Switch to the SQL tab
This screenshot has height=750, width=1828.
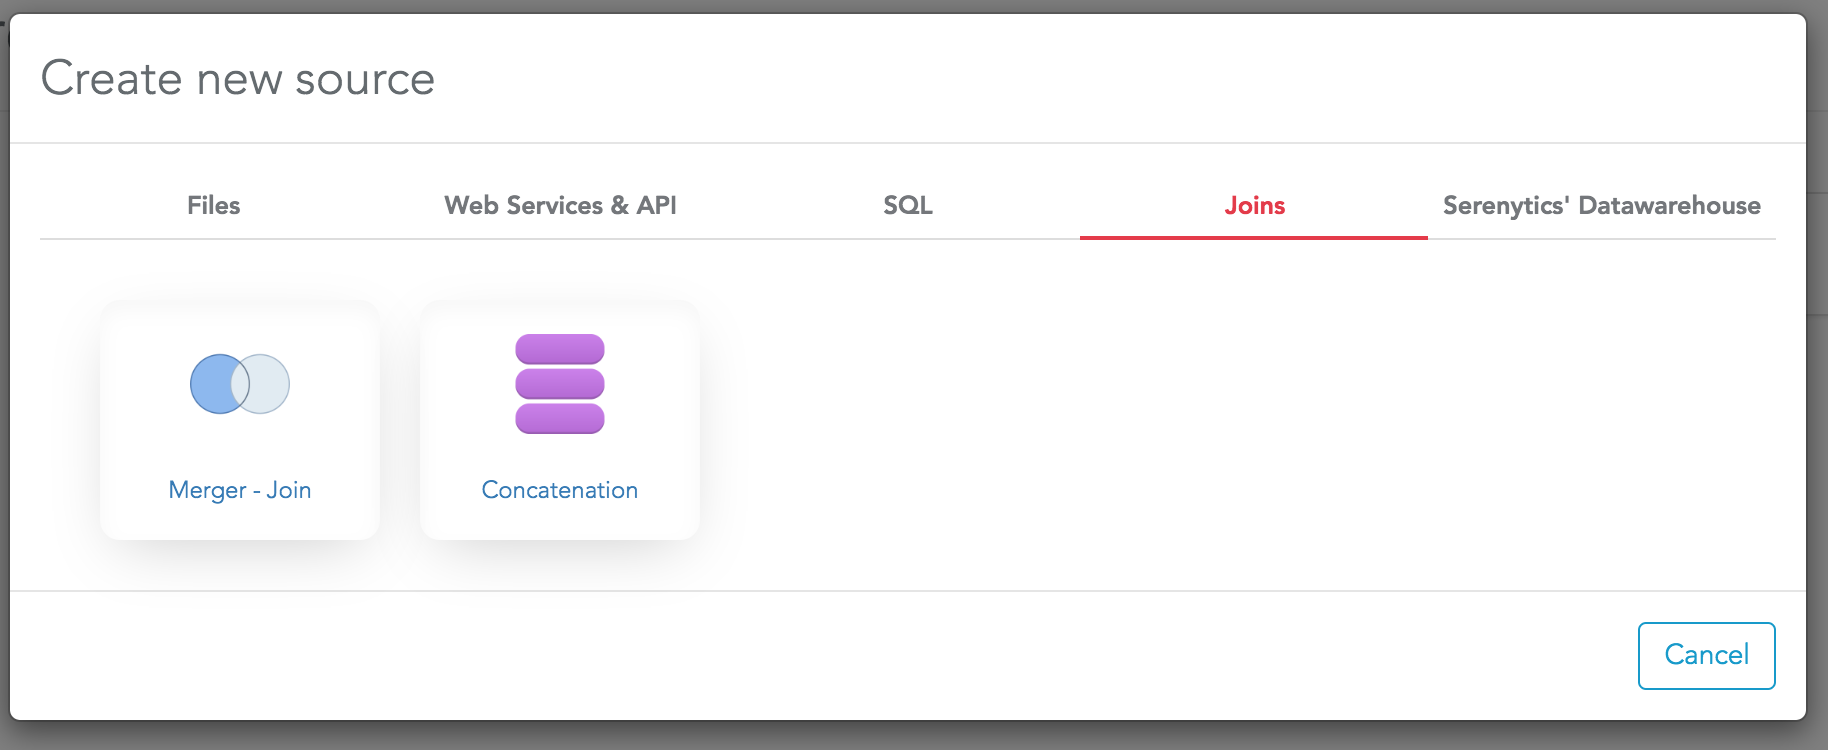tap(907, 205)
